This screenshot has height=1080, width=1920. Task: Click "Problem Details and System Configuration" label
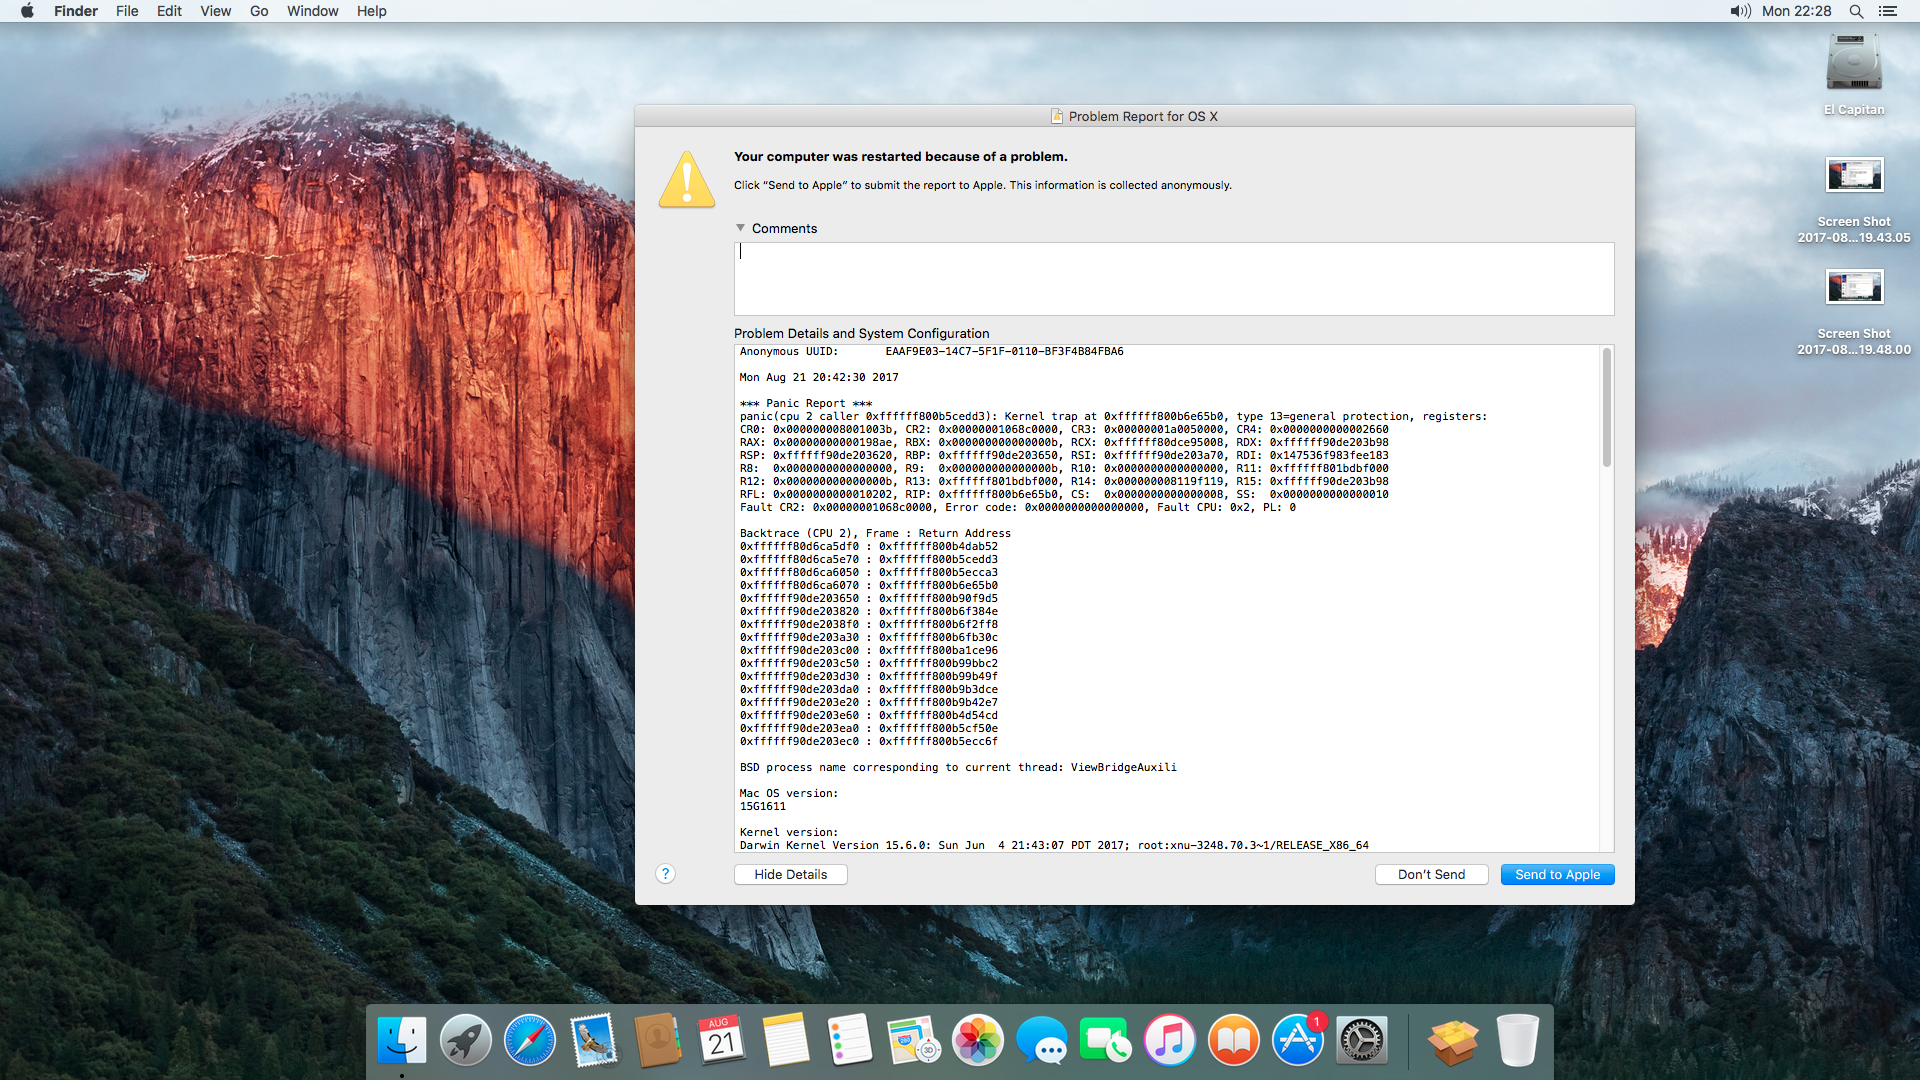point(861,333)
